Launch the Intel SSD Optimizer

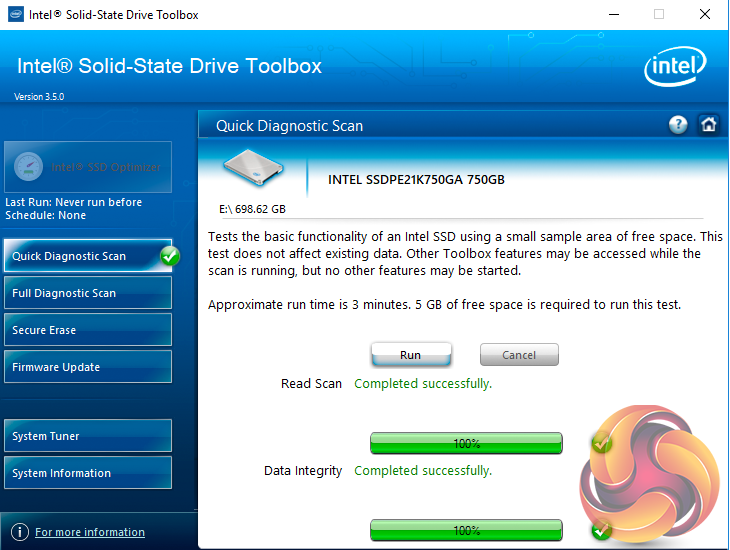coord(88,167)
